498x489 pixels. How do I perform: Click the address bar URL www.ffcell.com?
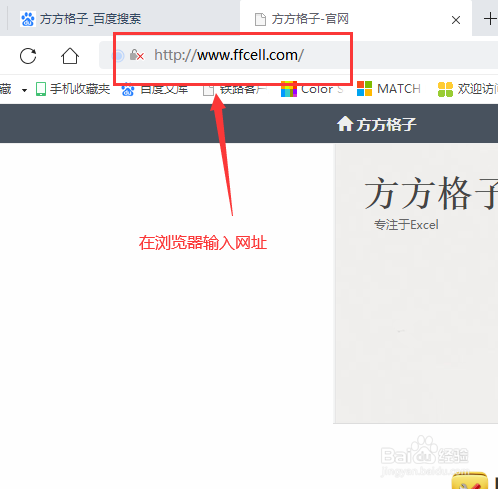tap(229, 55)
